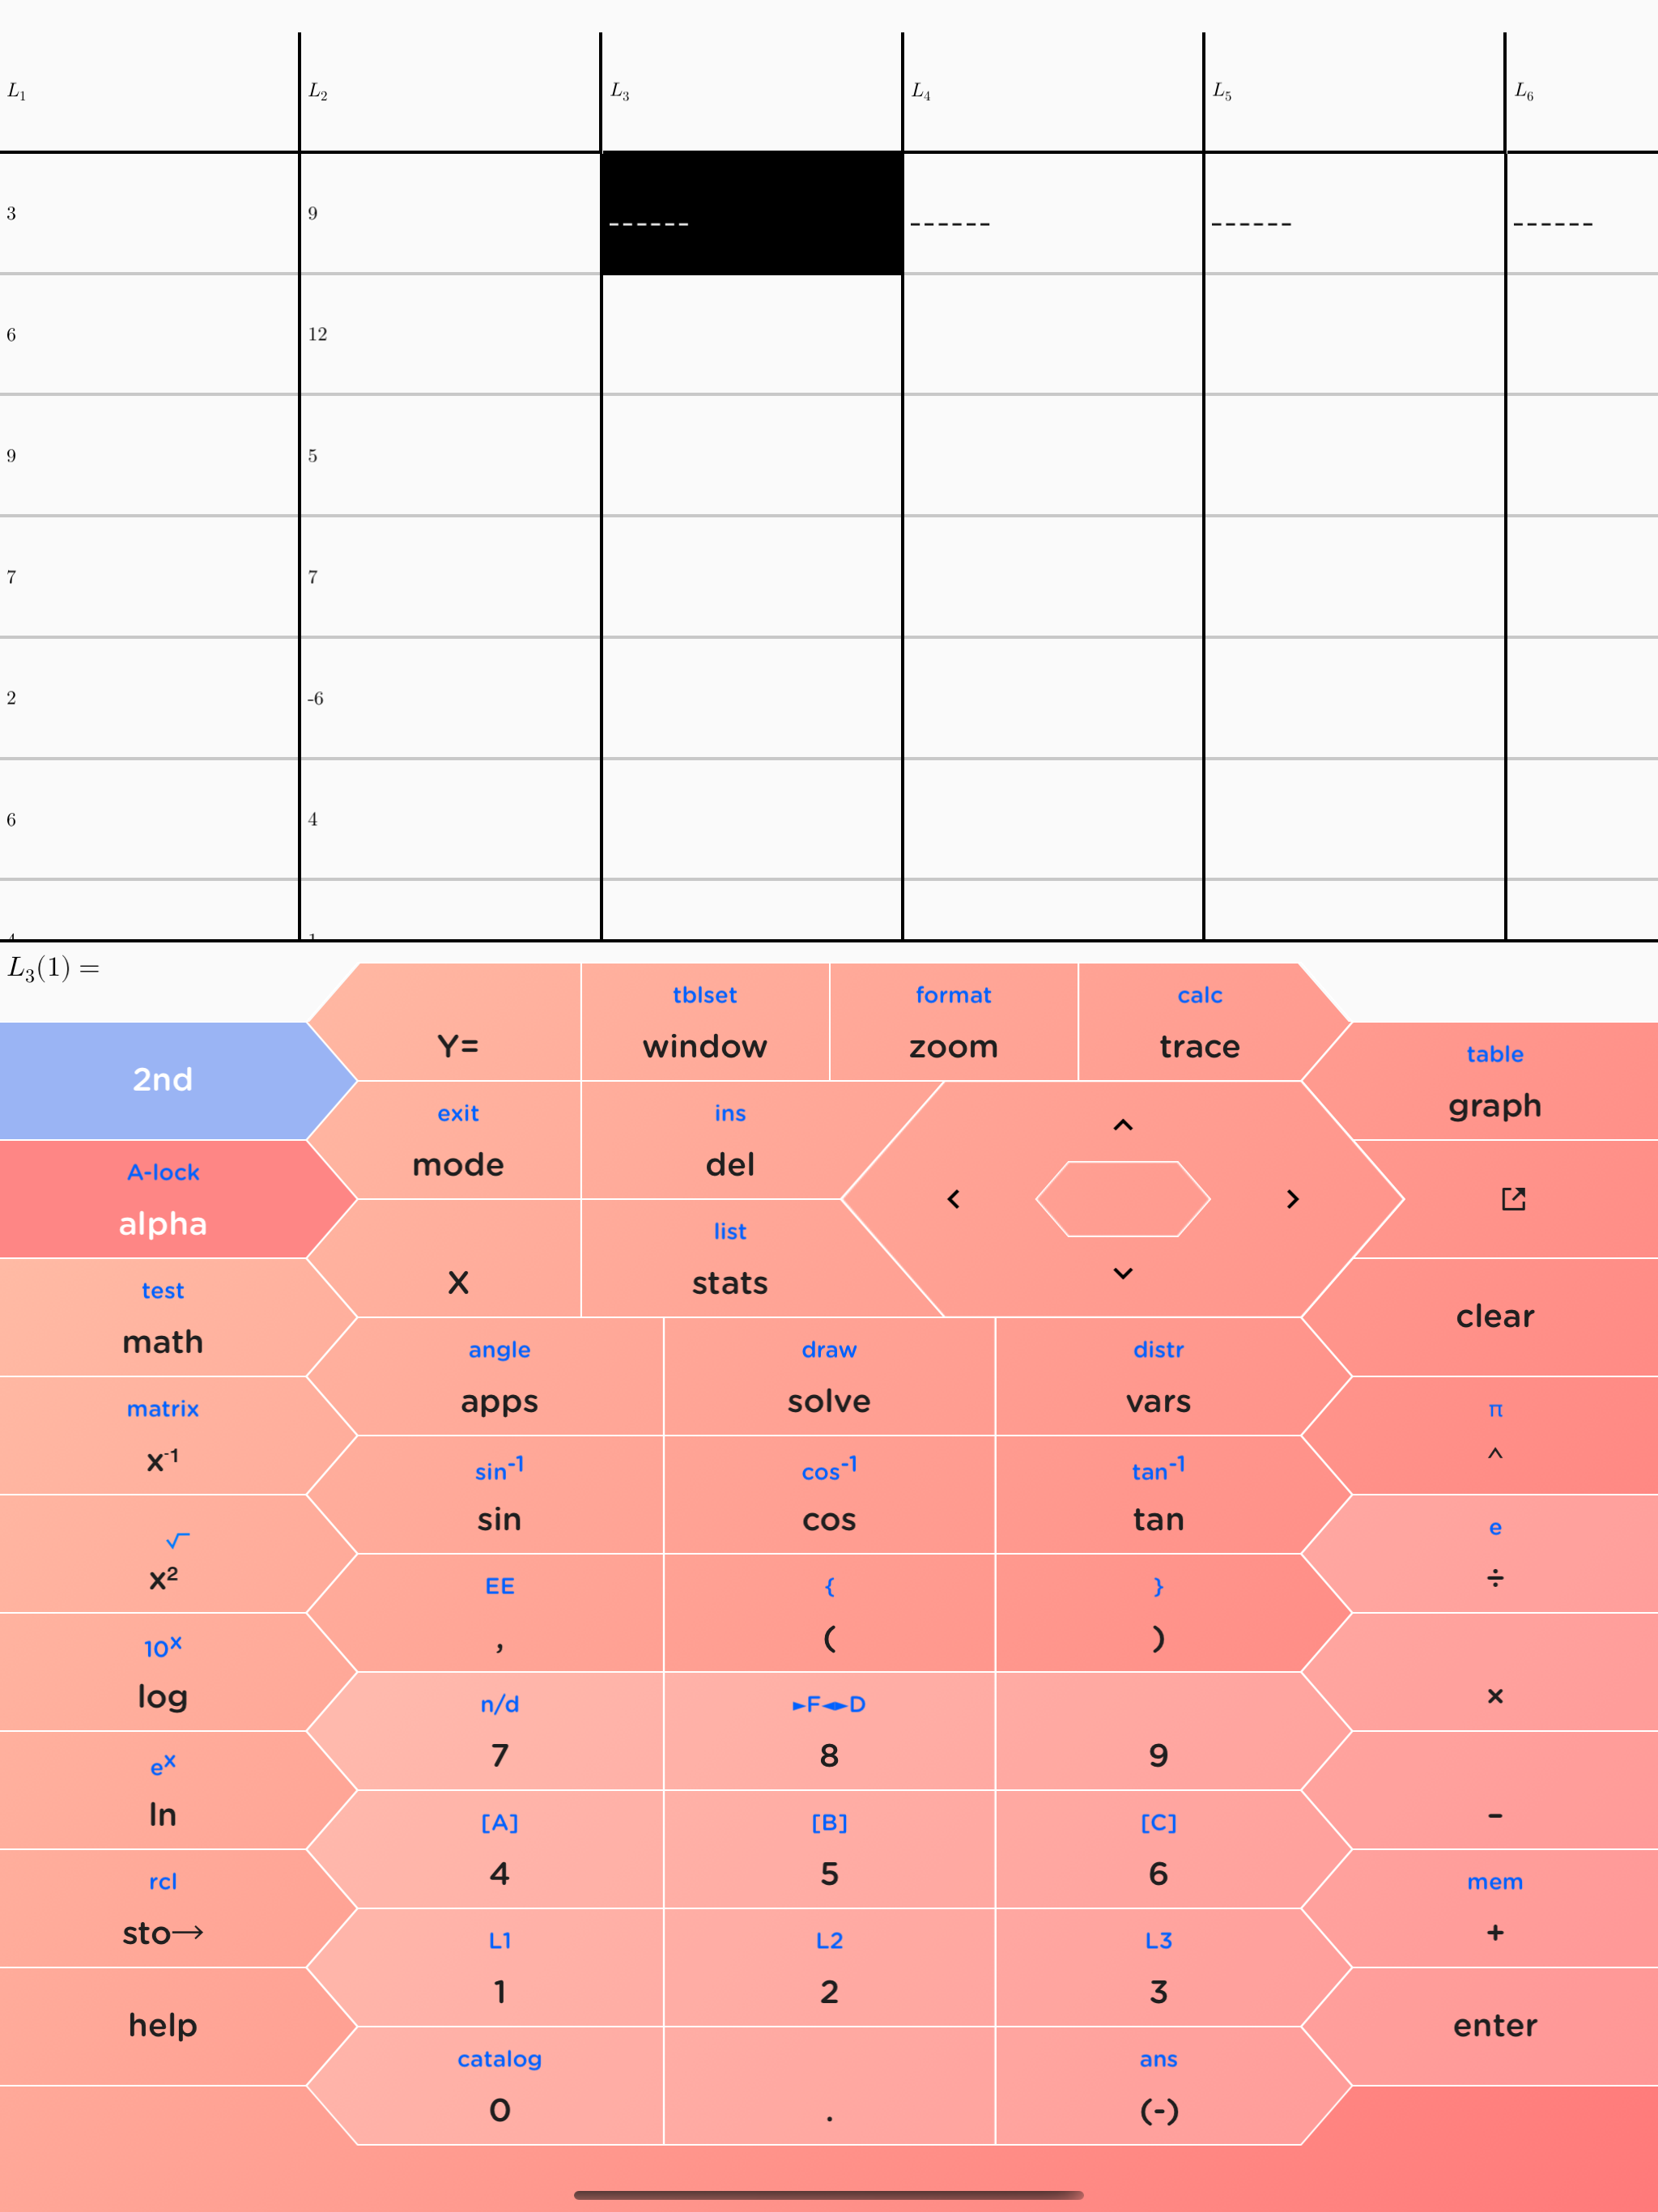
Task: Select the L2 cell containing 12
Action: point(450,334)
